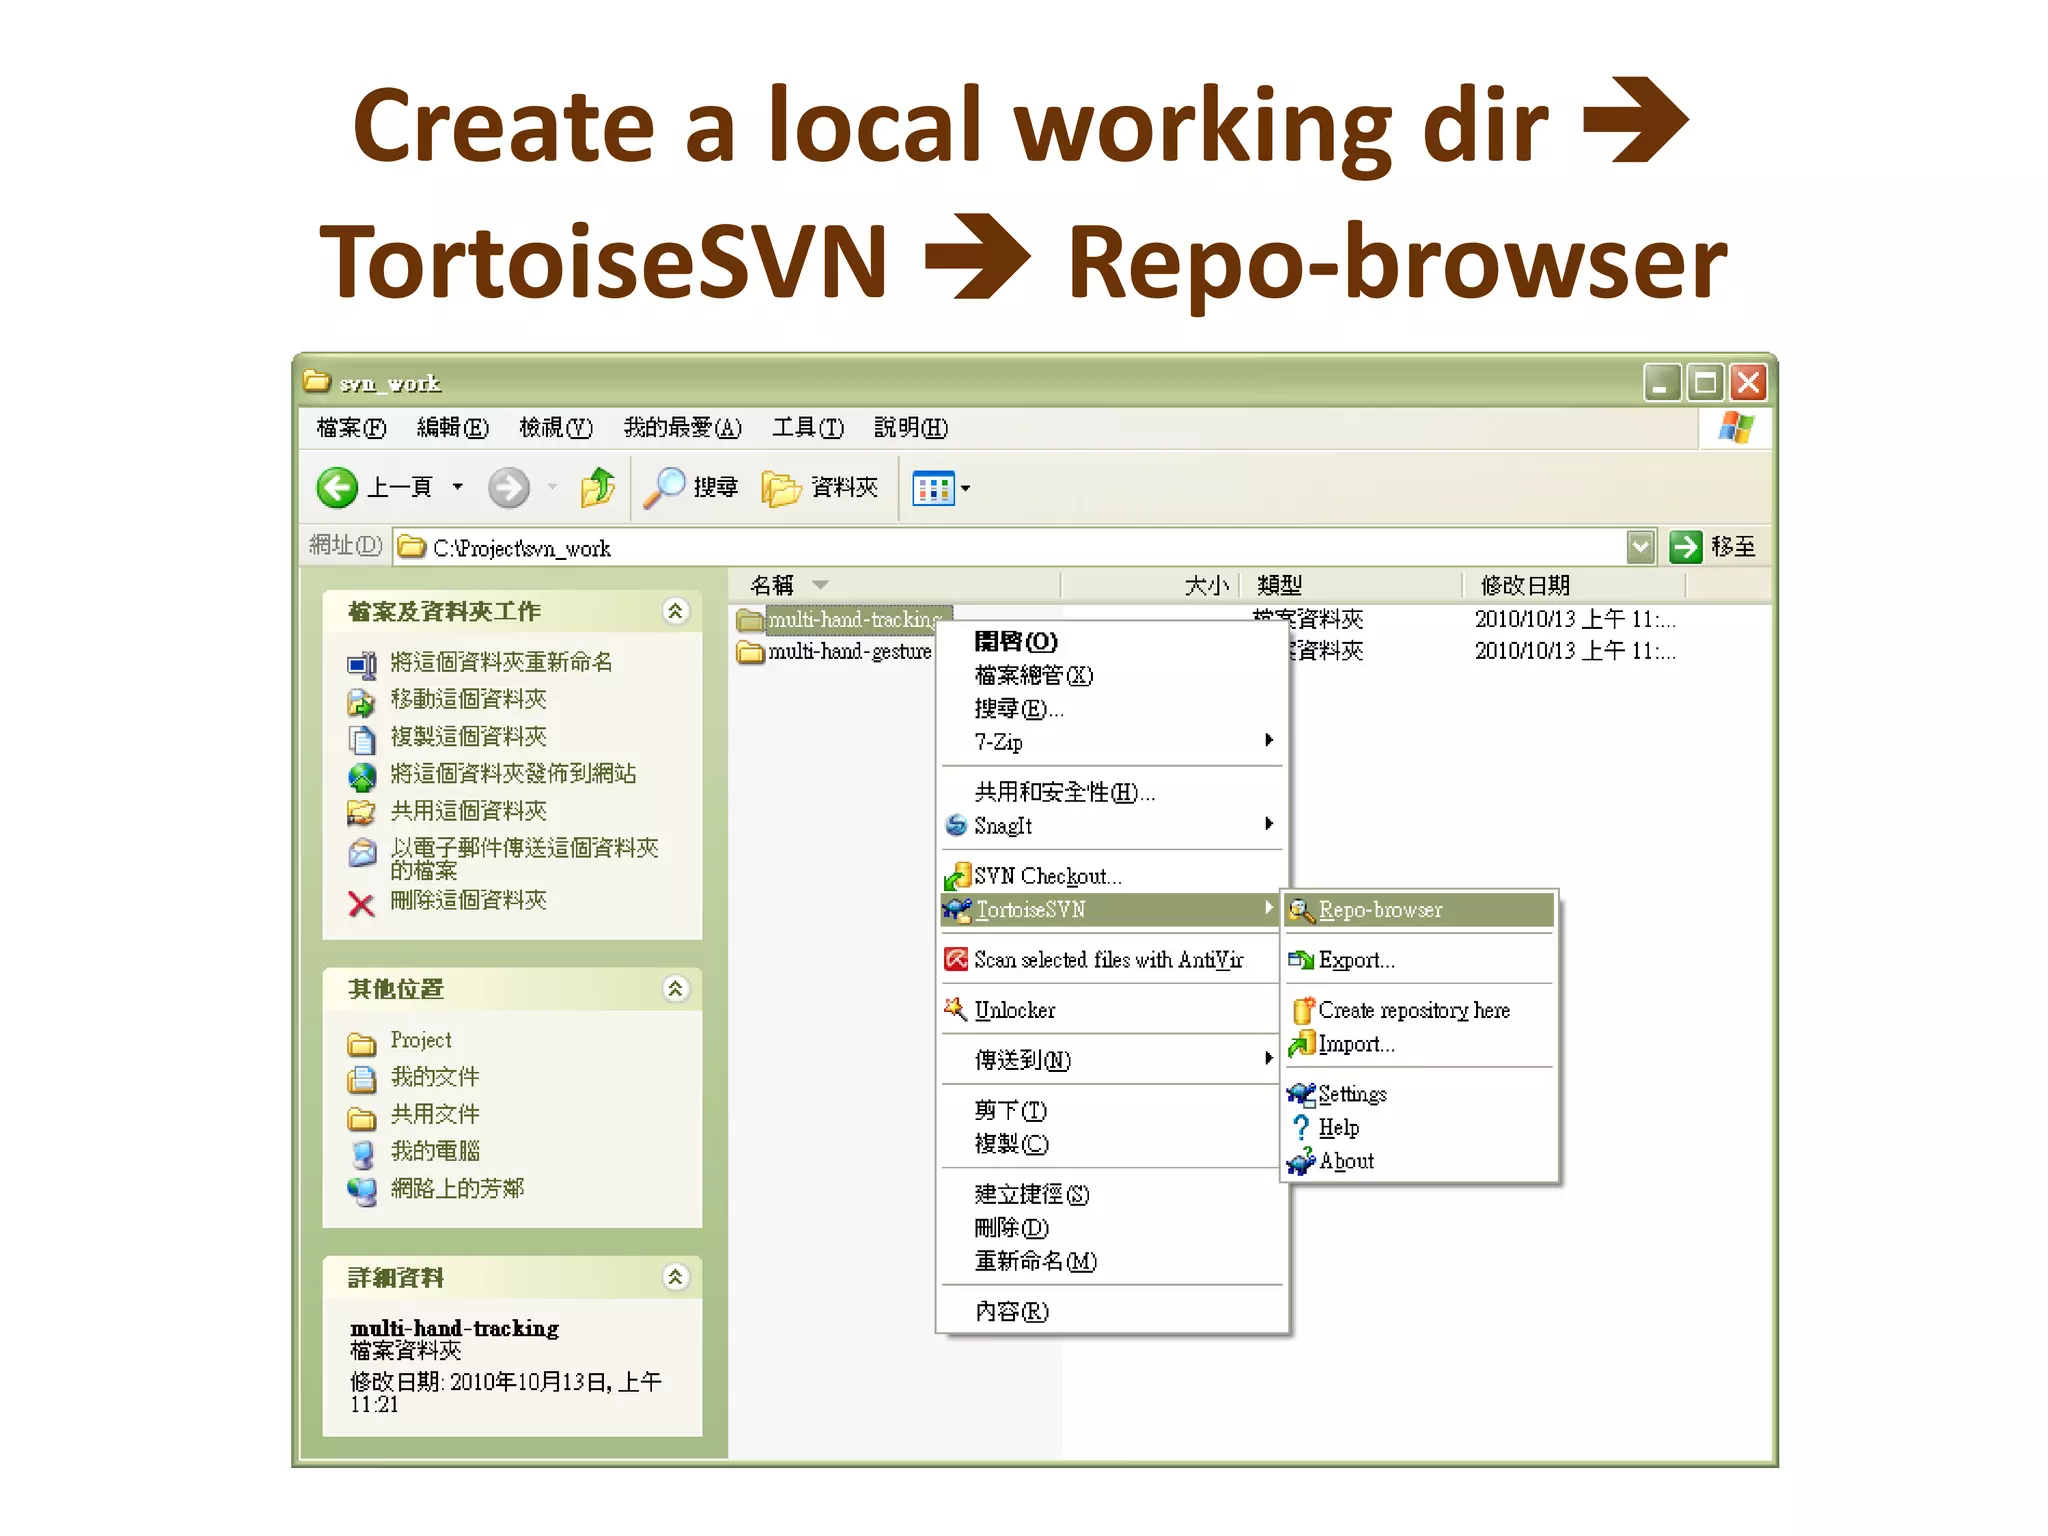Click the SnagIt icon in the context menu

click(x=956, y=825)
